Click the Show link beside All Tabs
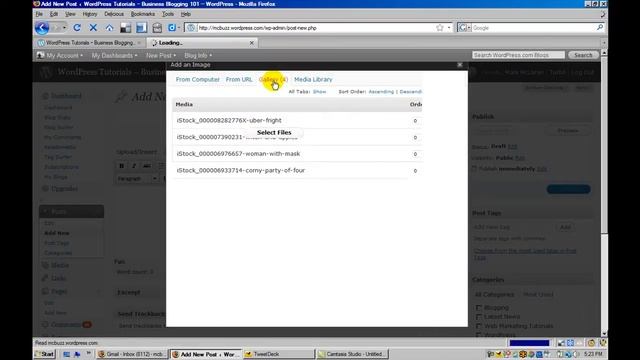 point(319,92)
